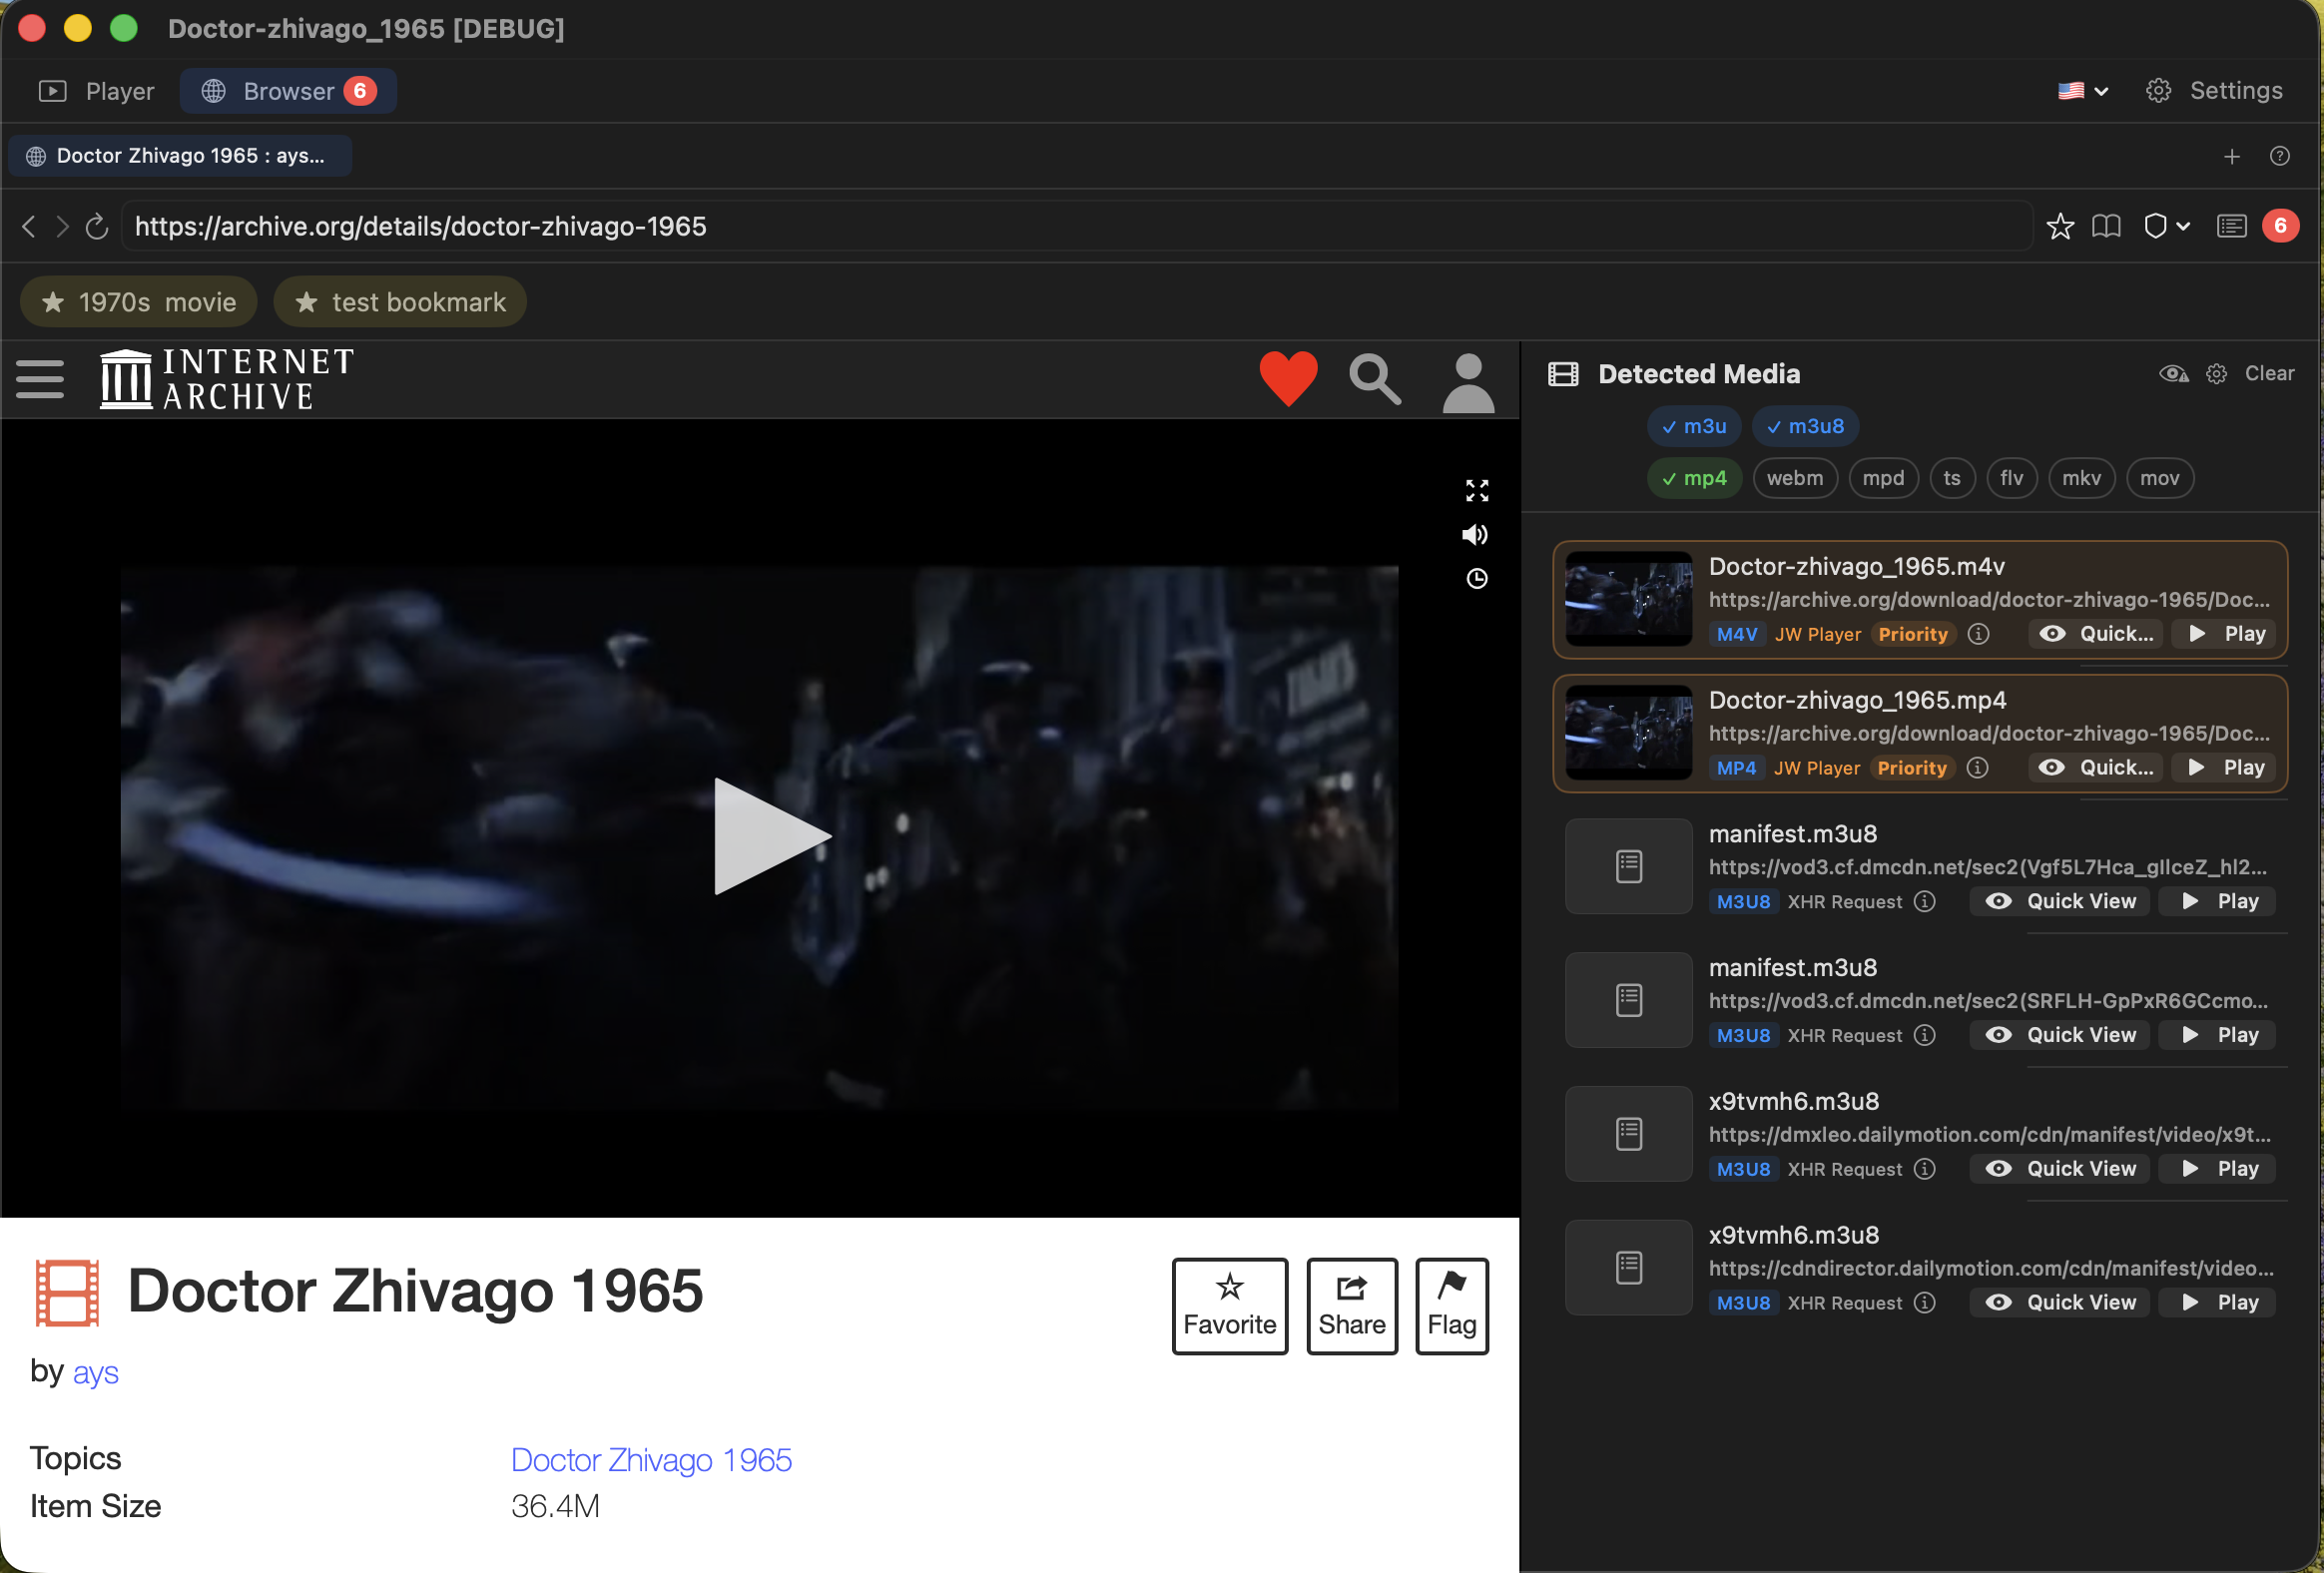
Task: Open Detected Media gear settings
Action: click(x=2216, y=374)
